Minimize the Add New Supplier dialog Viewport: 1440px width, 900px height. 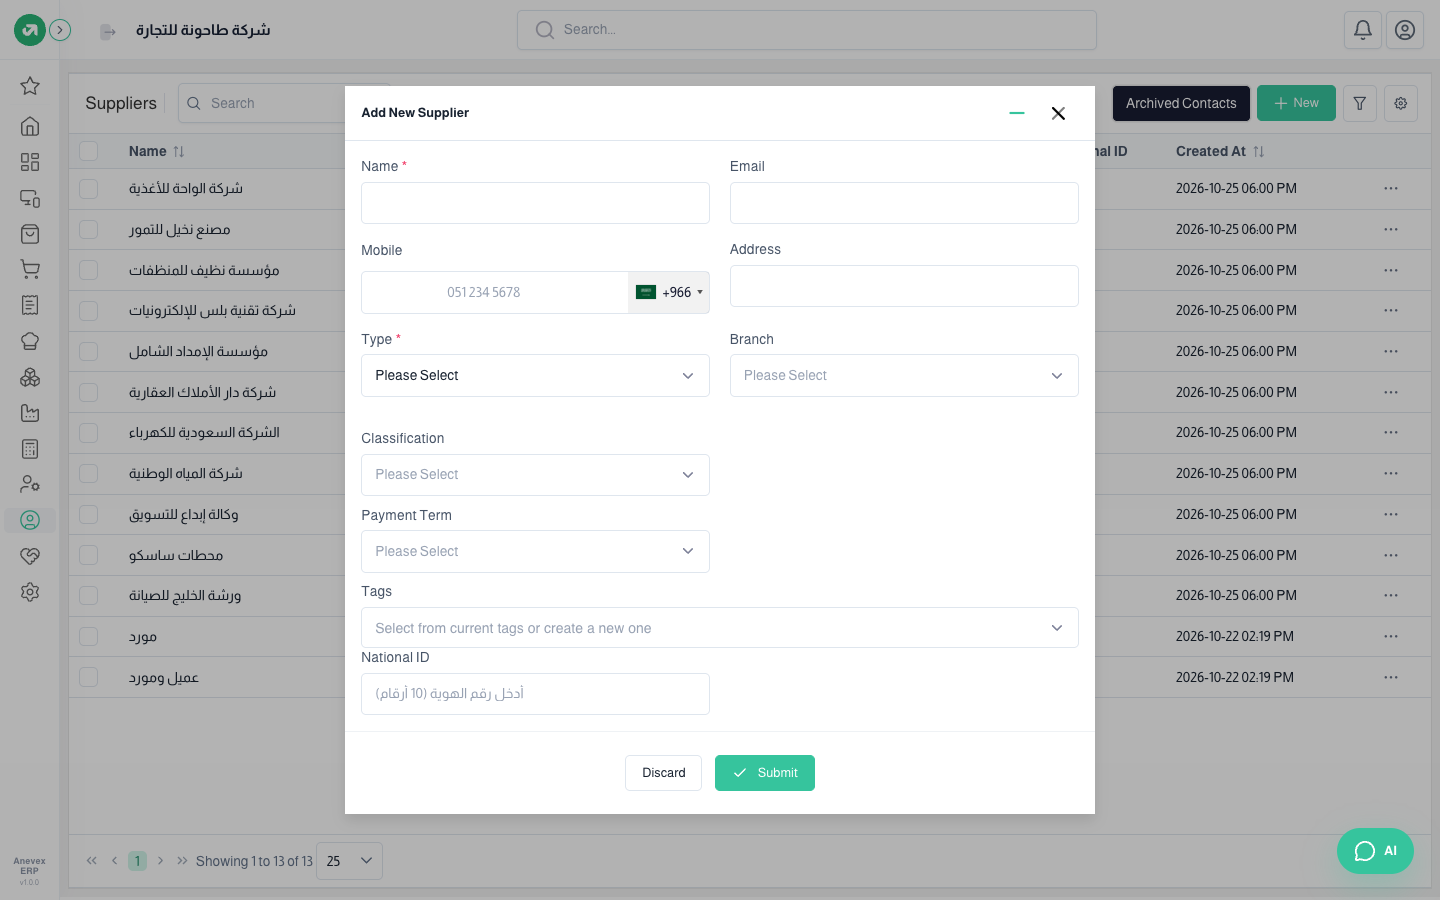[1017, 113]
